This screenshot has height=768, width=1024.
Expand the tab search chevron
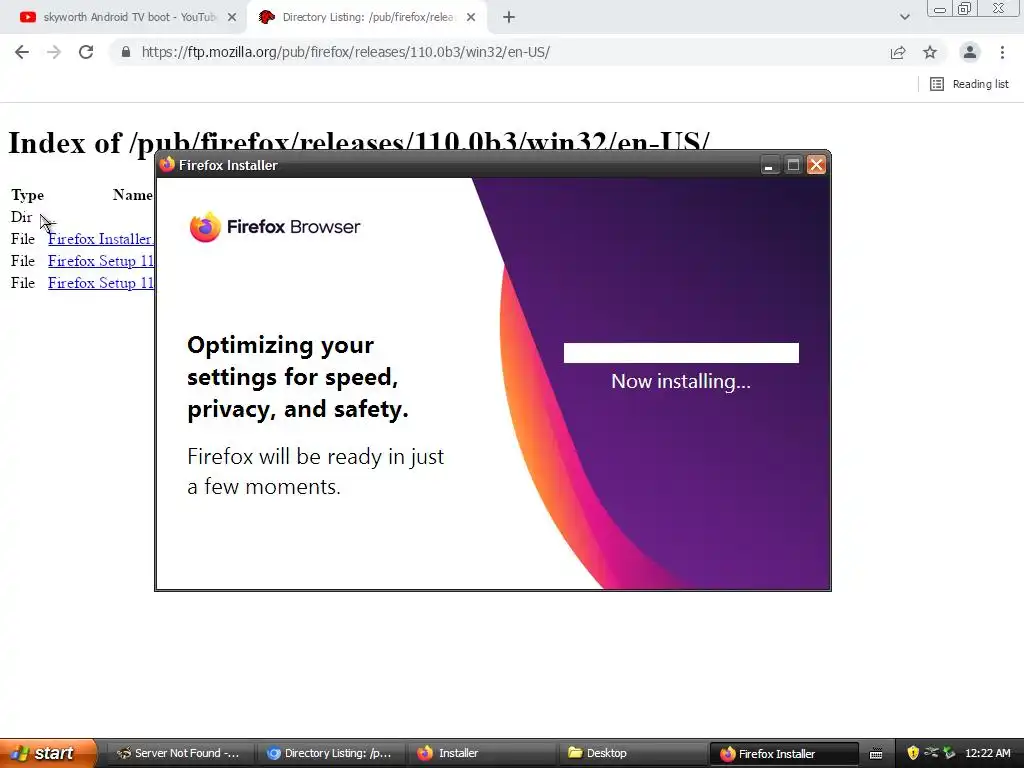click(904, 17)
